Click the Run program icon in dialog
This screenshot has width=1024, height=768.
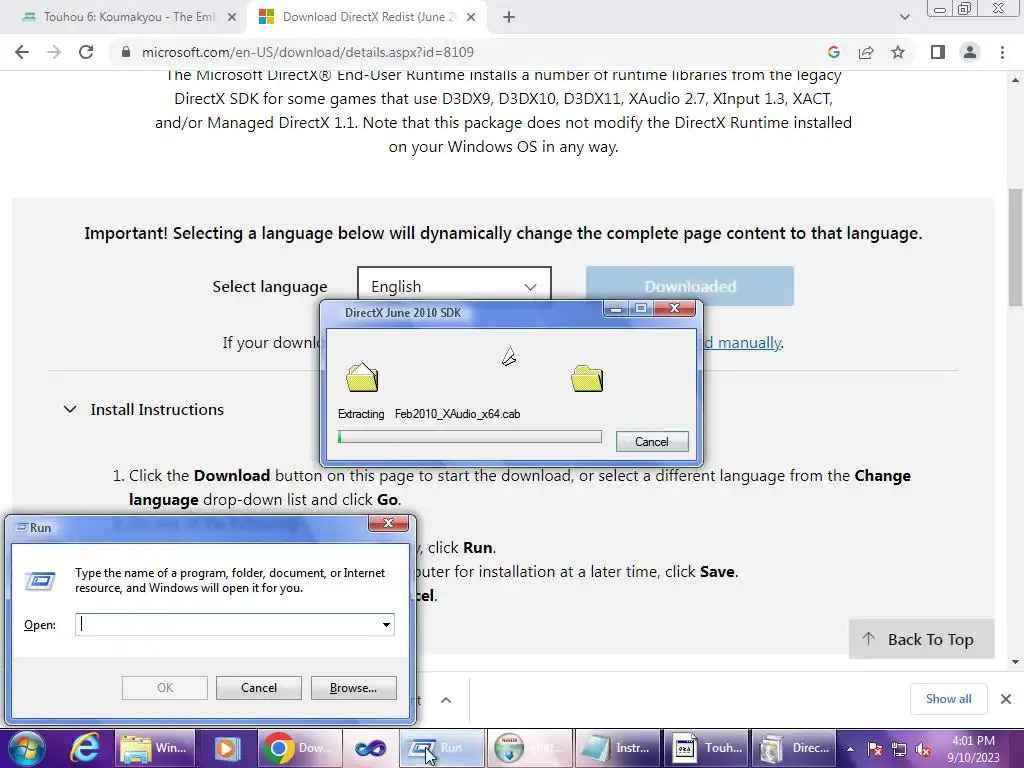point(40,581)
